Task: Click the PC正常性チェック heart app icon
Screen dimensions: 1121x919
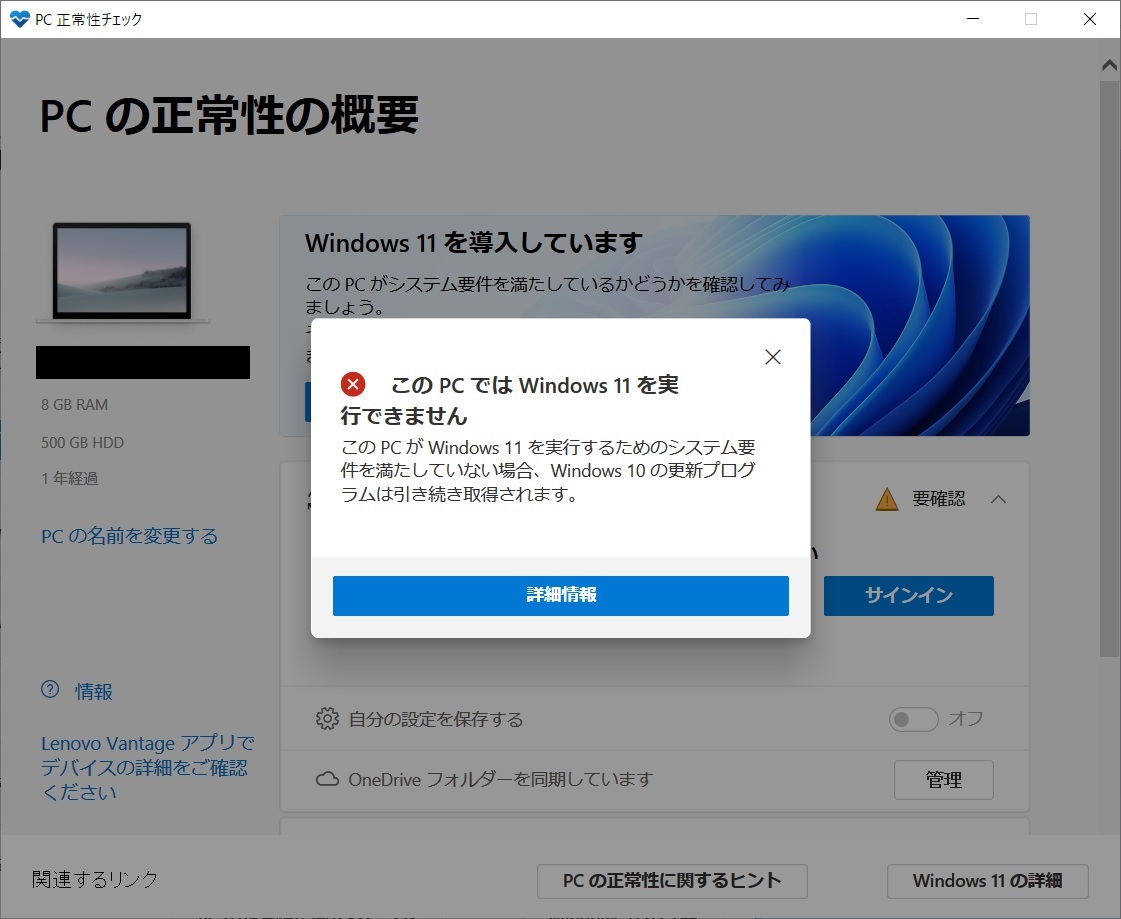Action: pyautogui.click(x=20, y=19)
